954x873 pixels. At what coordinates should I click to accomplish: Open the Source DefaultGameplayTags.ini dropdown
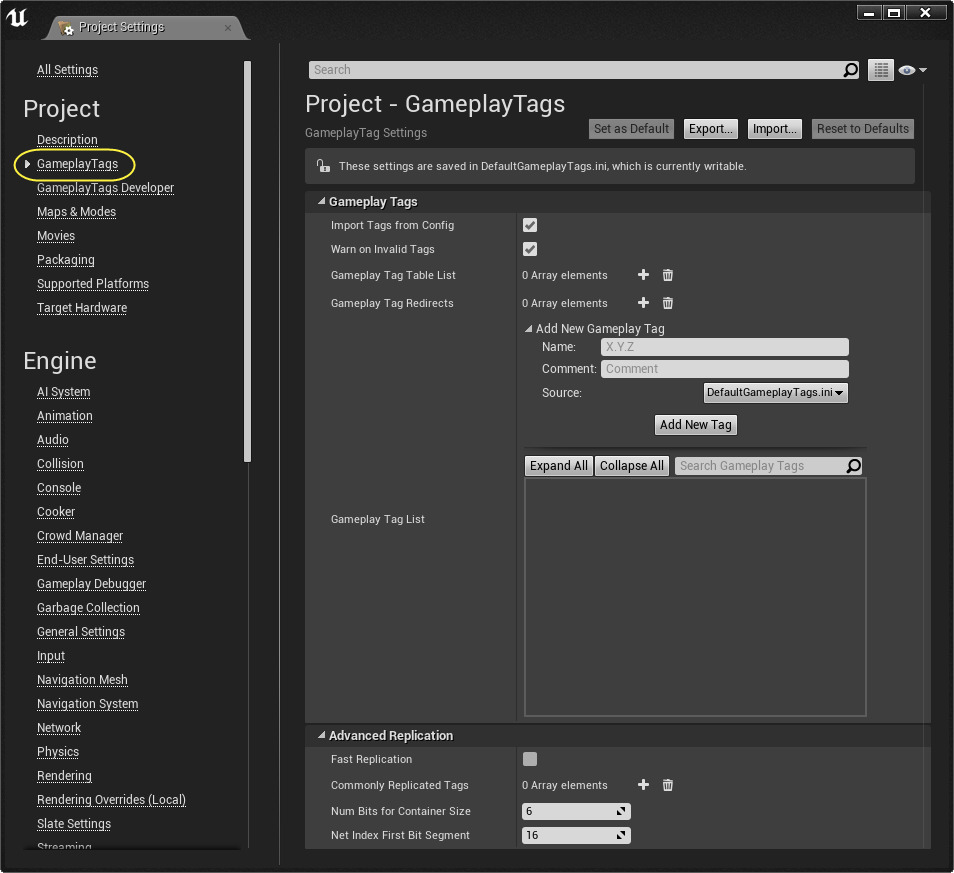pos(775,393)
